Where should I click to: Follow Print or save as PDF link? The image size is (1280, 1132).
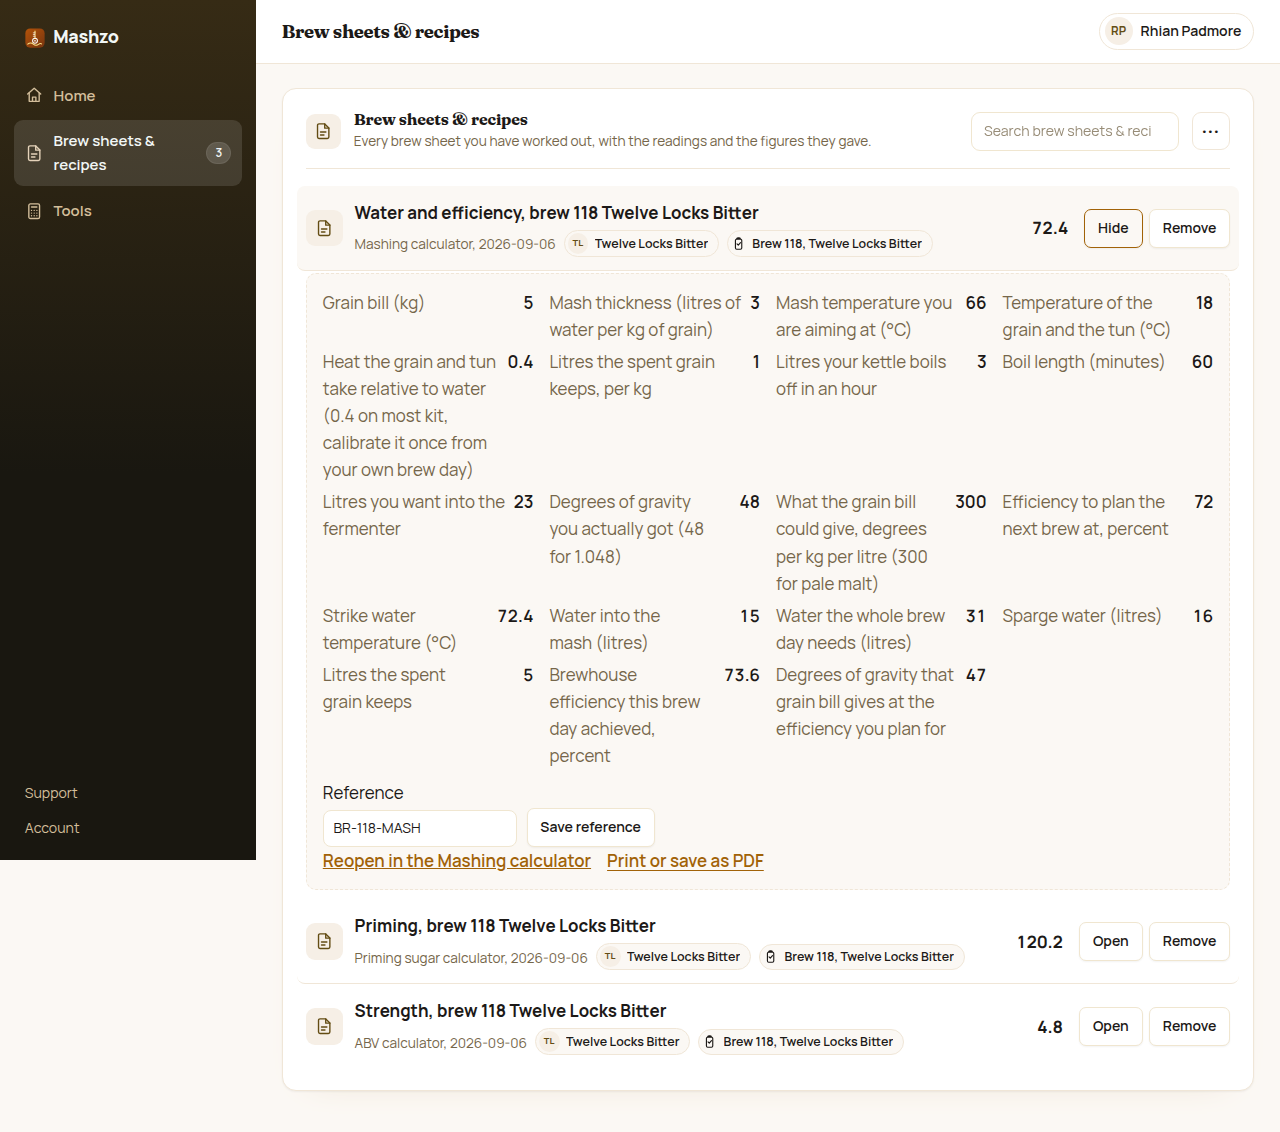(x=685, y=861)
